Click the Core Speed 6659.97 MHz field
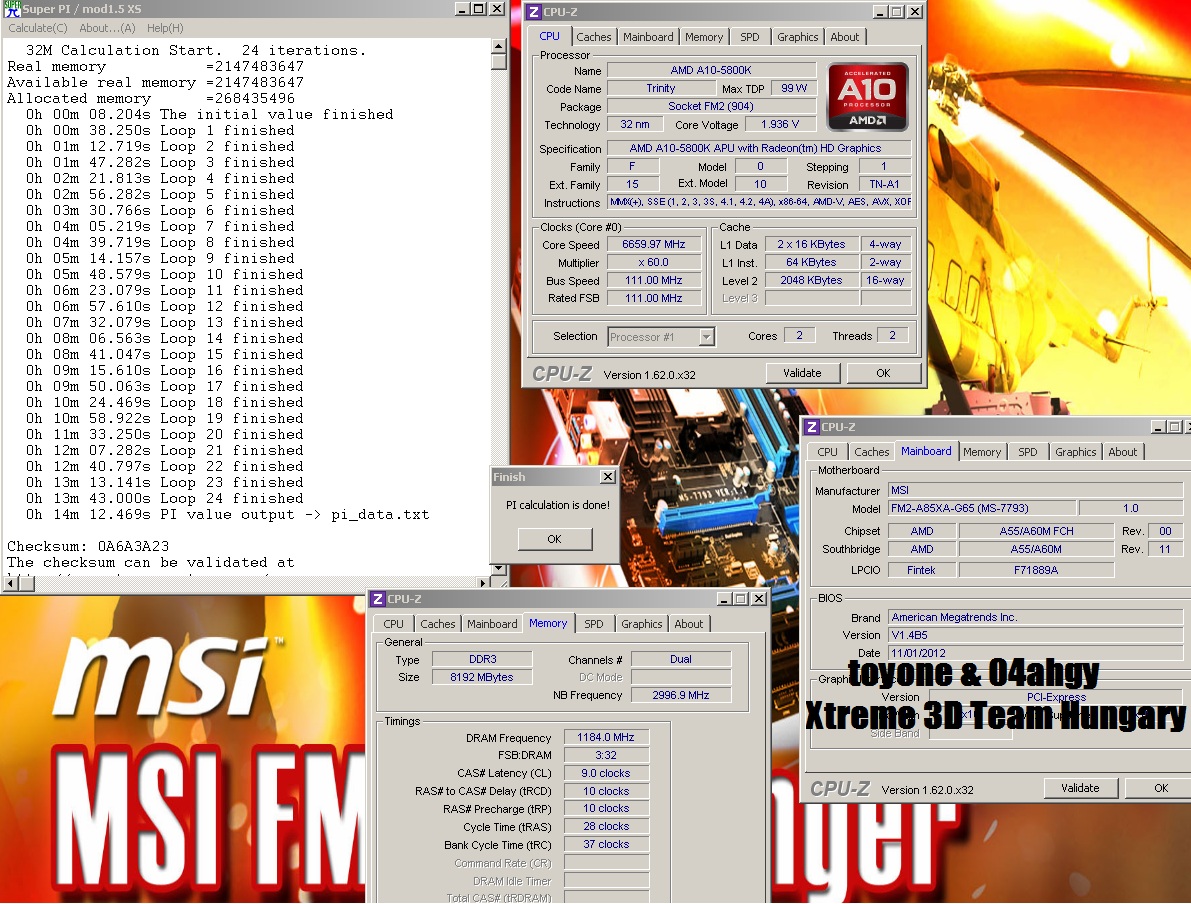 pos(653,245)
